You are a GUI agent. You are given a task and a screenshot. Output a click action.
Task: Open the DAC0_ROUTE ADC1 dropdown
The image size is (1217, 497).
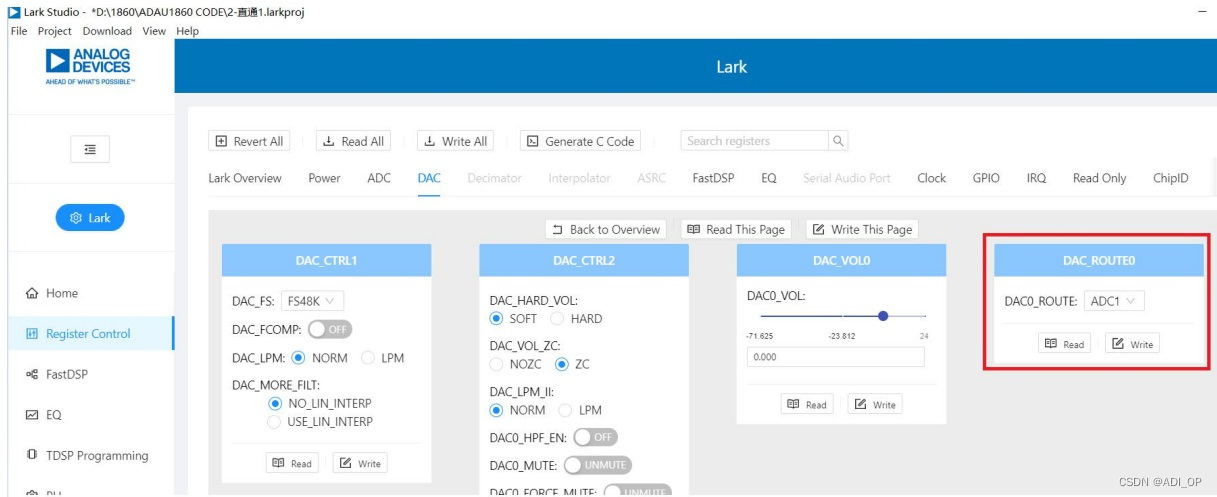(x=1114, y=300)
